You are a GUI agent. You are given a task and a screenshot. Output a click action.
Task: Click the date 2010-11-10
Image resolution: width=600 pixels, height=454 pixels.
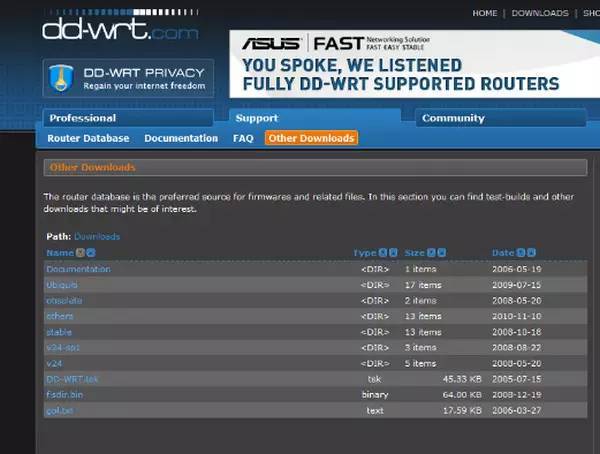click(x=517, y=316)
